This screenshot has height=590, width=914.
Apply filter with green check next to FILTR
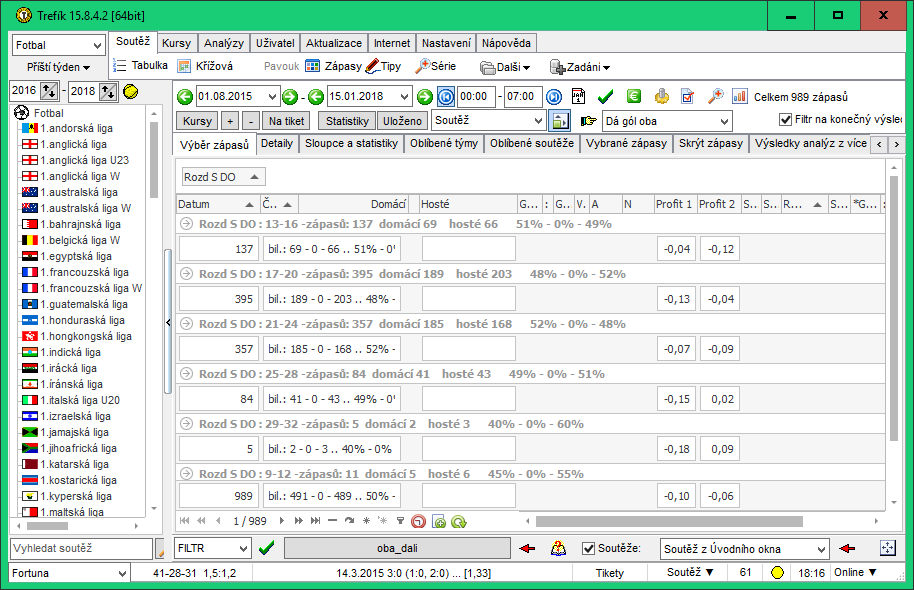[x=266, y=548]
